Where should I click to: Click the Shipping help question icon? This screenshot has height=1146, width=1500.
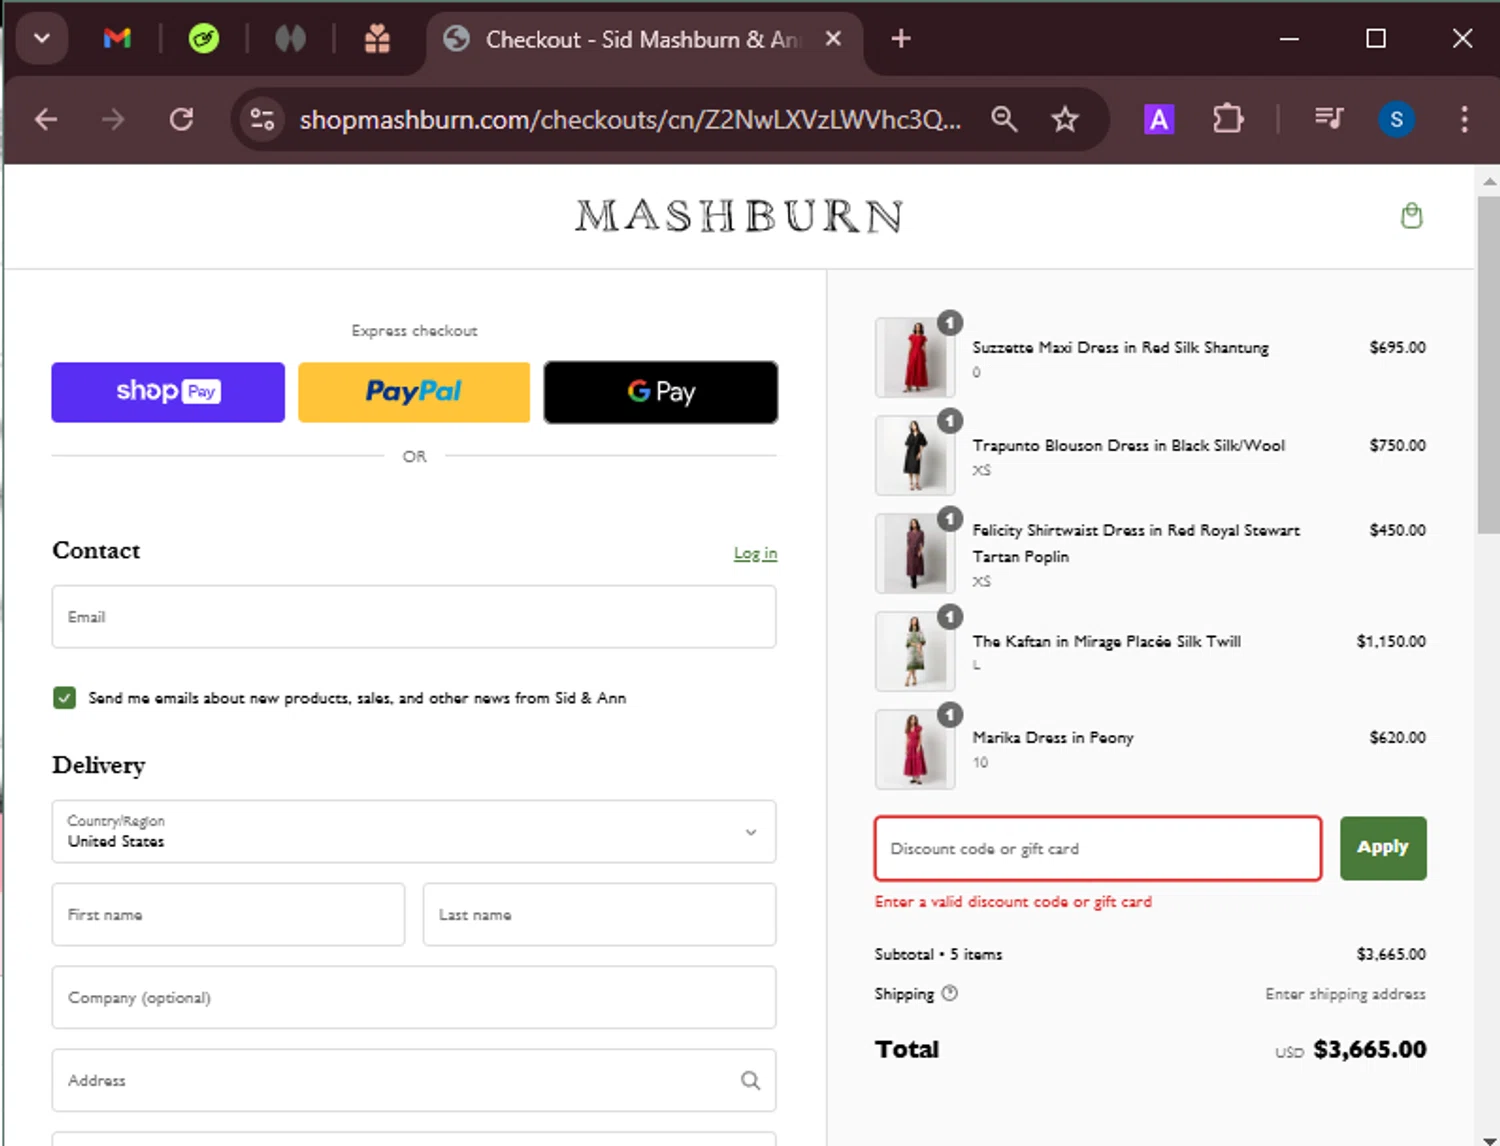(x=950, y=993)
